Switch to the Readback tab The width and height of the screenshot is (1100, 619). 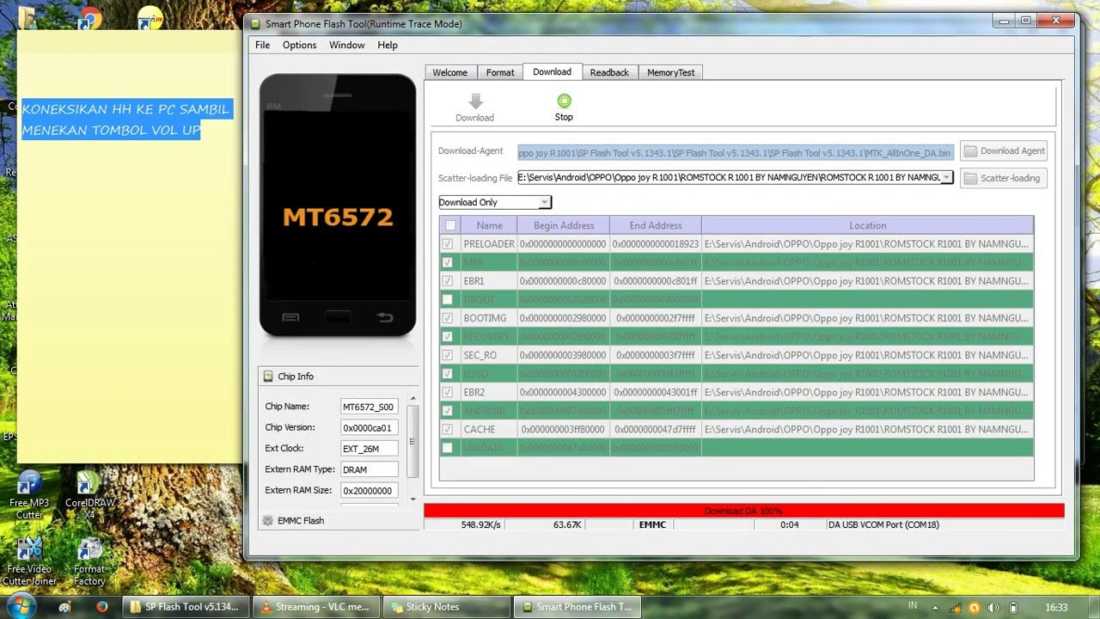(609, 72)
